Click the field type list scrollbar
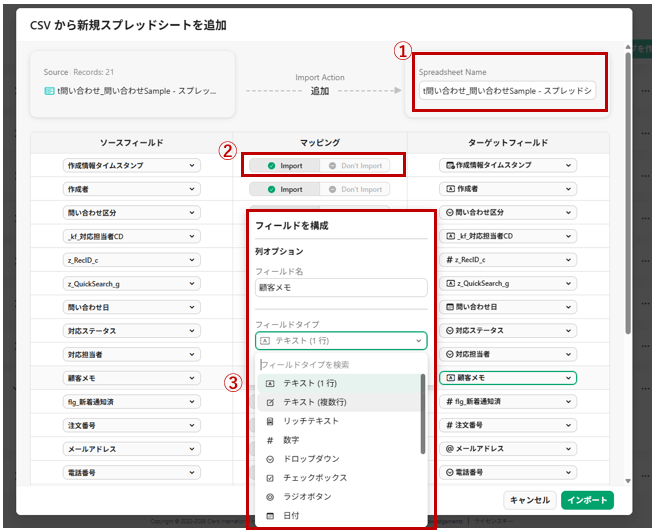 tap(423, 411)
